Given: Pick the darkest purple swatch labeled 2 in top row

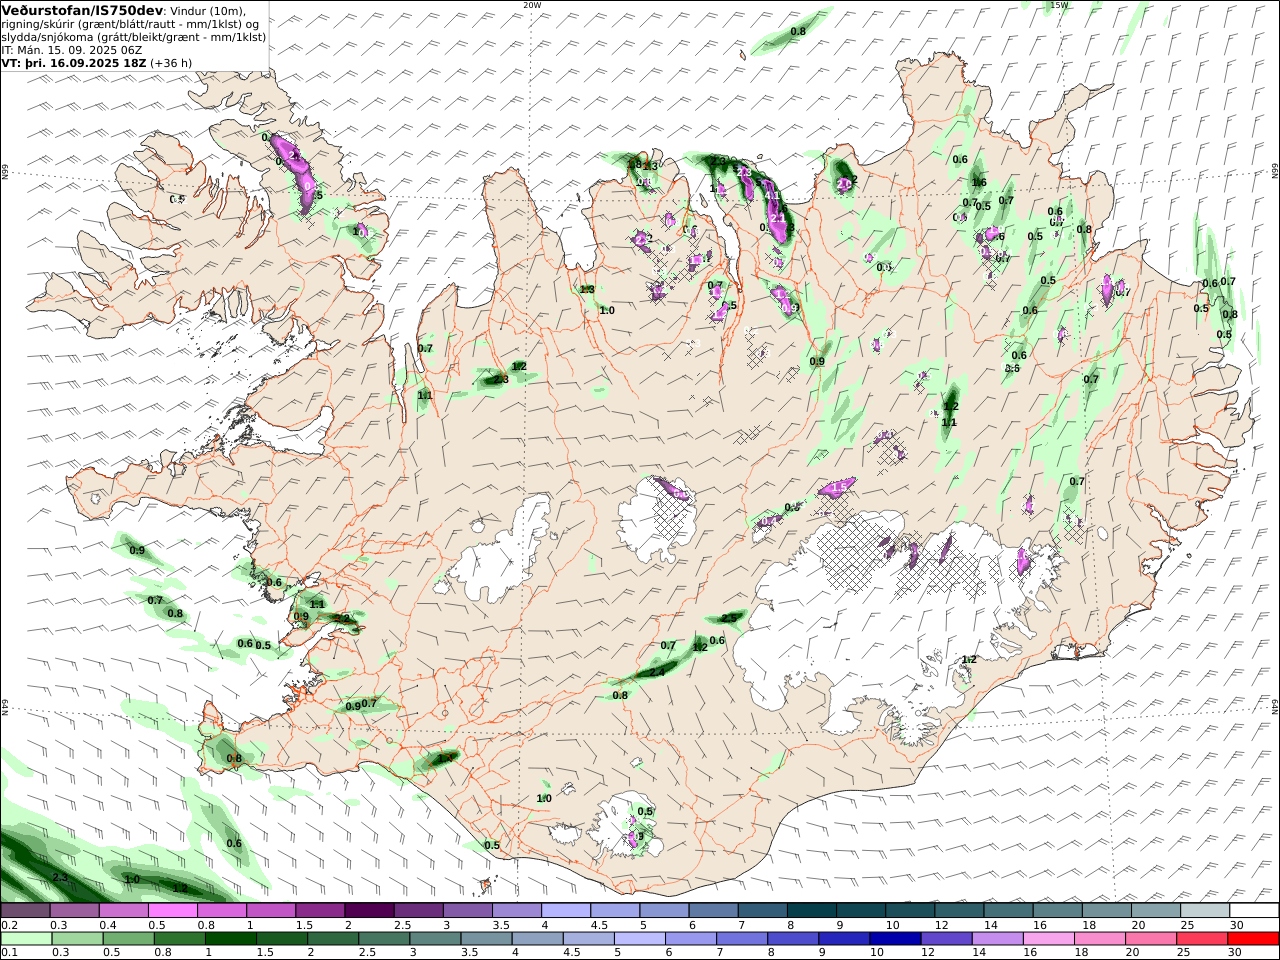Looking at the screenshot, I should [369, 911].
